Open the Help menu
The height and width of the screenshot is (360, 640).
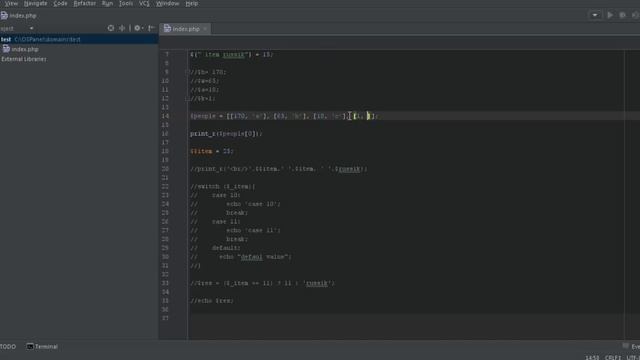coord(191,3)
